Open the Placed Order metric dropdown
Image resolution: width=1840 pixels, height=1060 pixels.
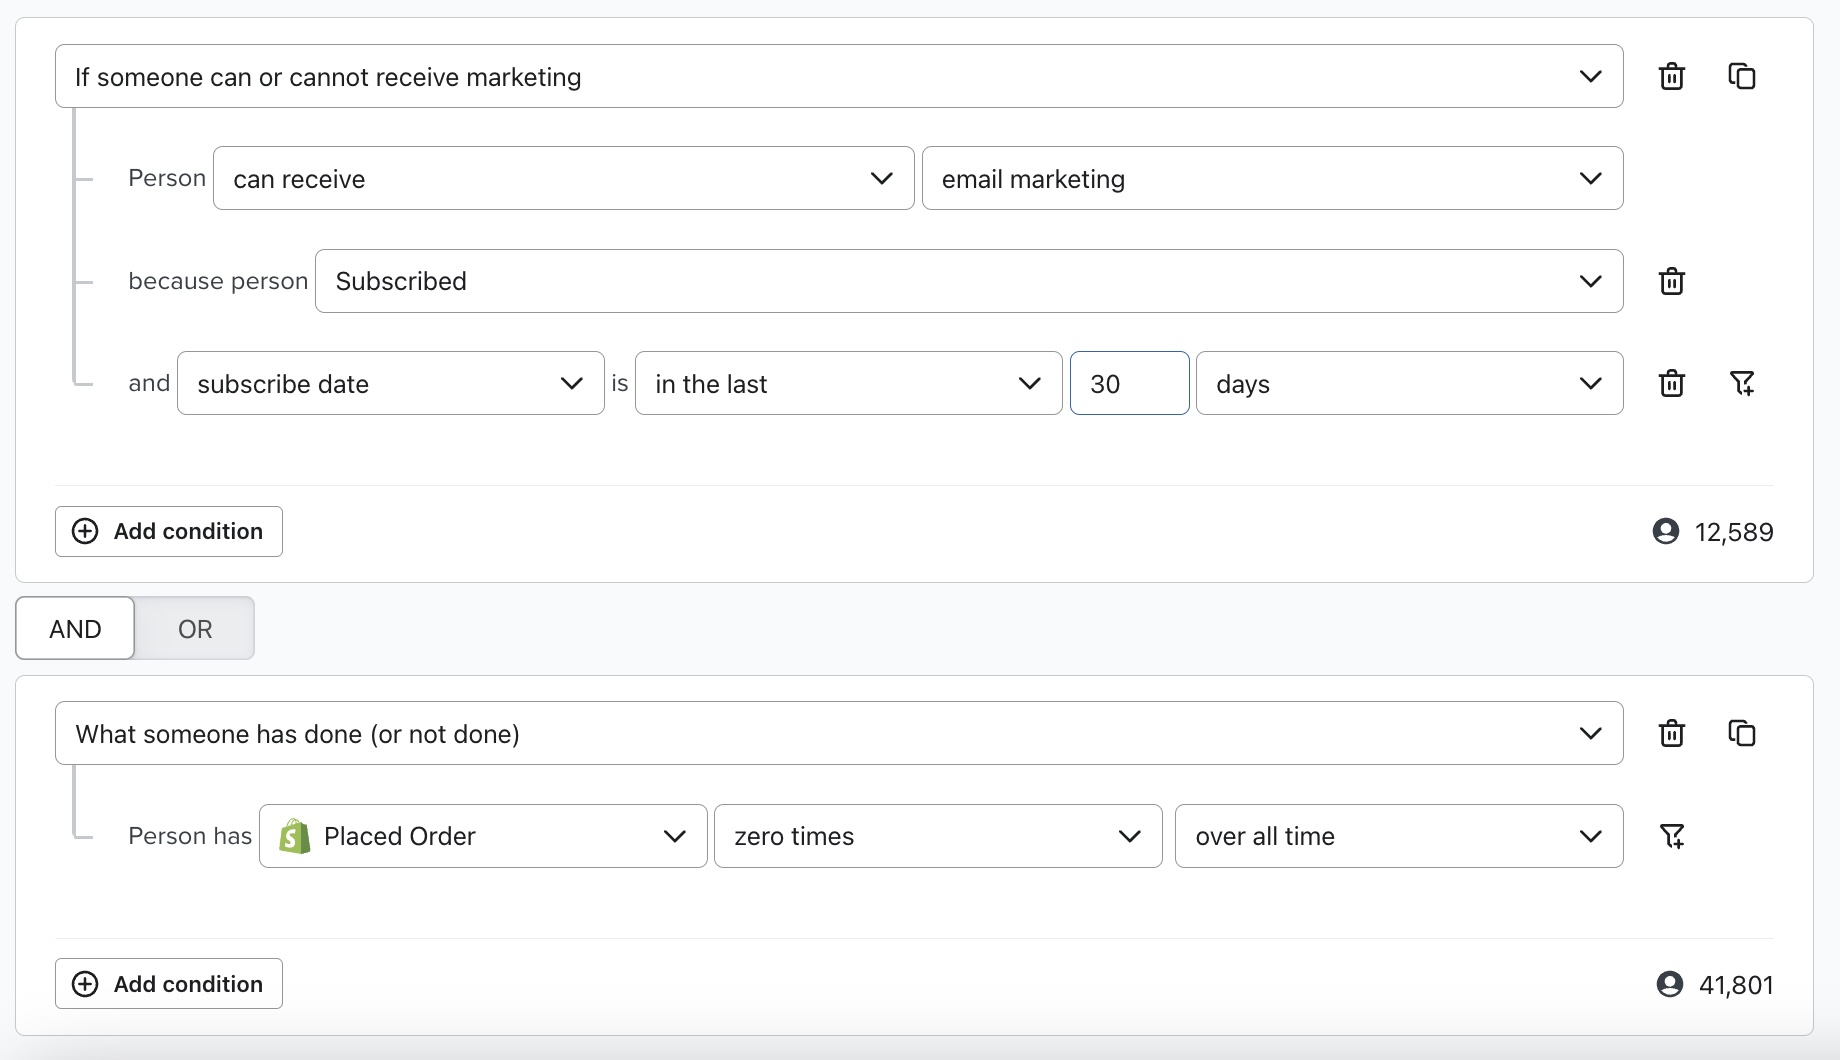coord(482,836)
